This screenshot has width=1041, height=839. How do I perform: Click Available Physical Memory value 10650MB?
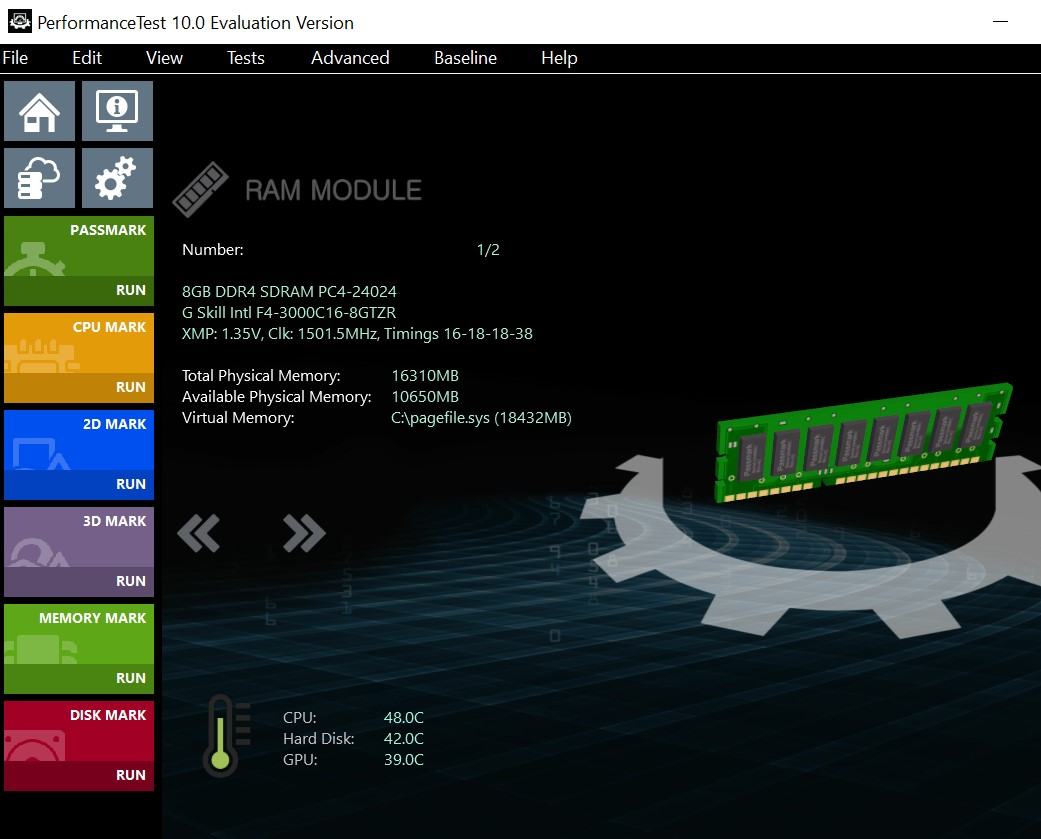tap(425, 397)
